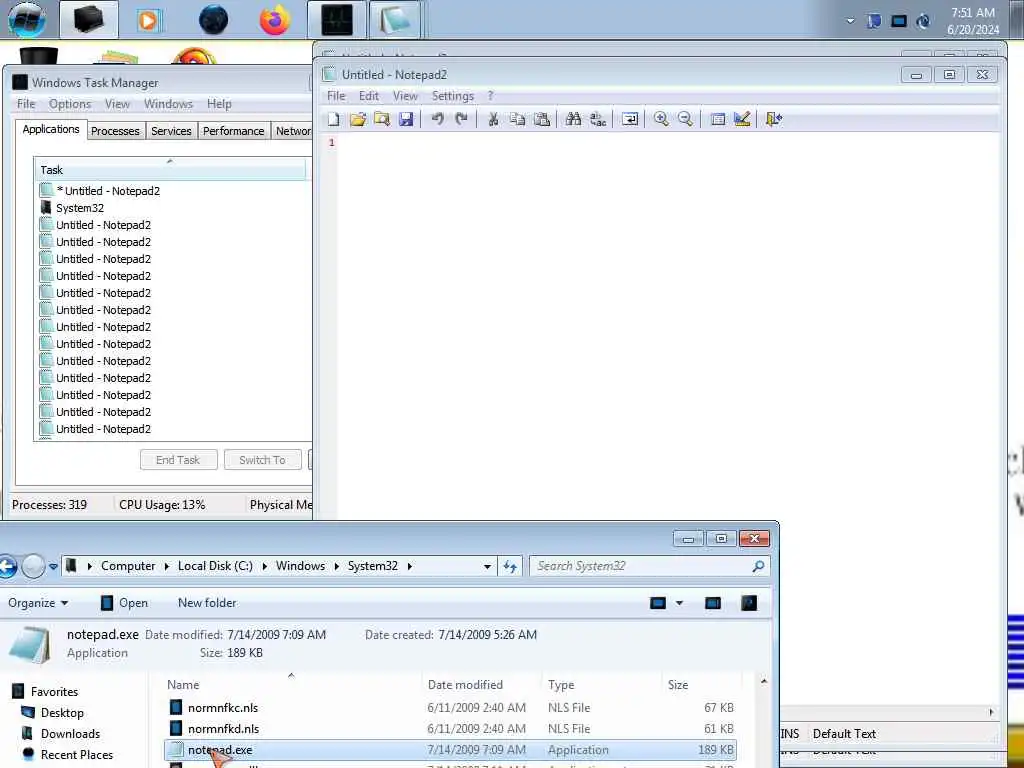Click the Explorer Back navigation button

point(7,566)
